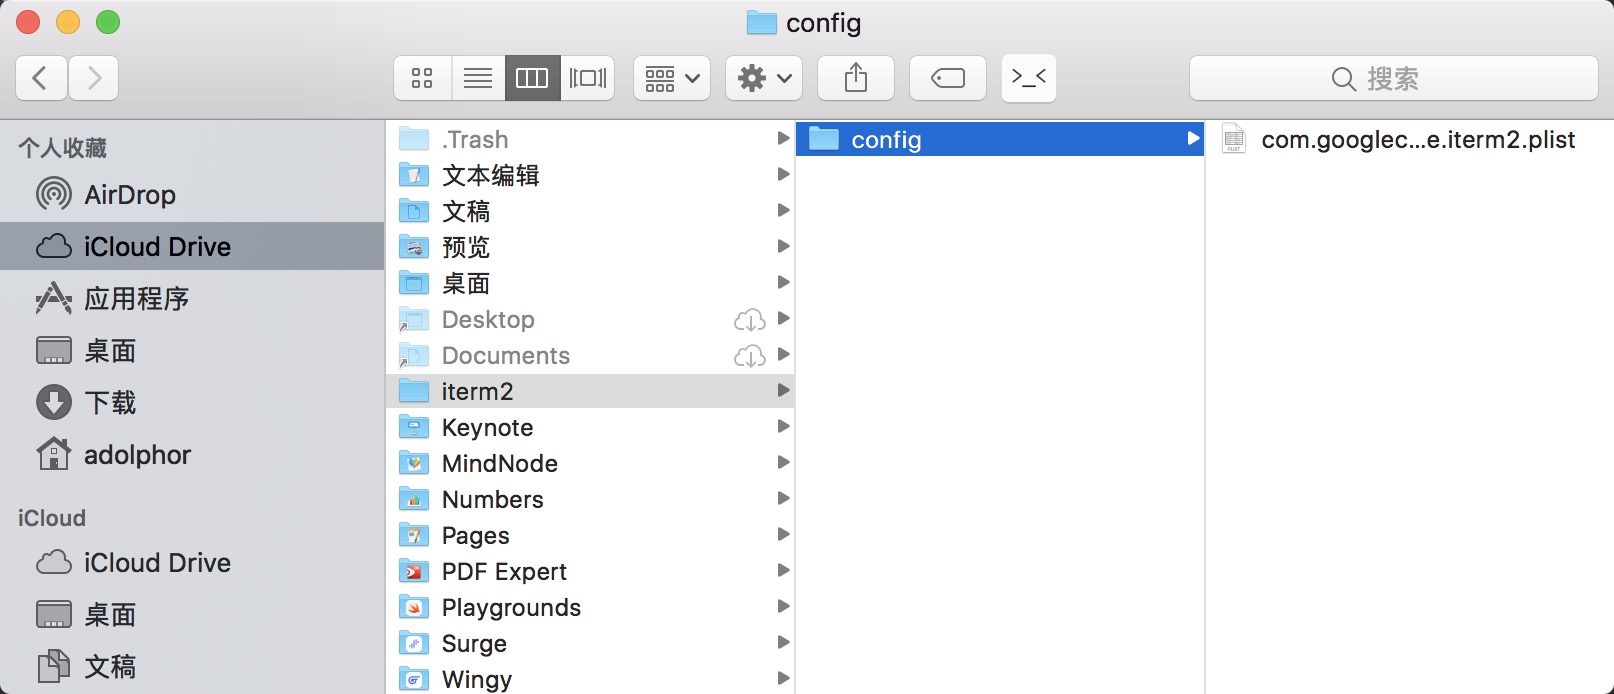This screenshot has width=1614, height=694.
Task: Select the Desktop alias folder
Action: [590, 319]
